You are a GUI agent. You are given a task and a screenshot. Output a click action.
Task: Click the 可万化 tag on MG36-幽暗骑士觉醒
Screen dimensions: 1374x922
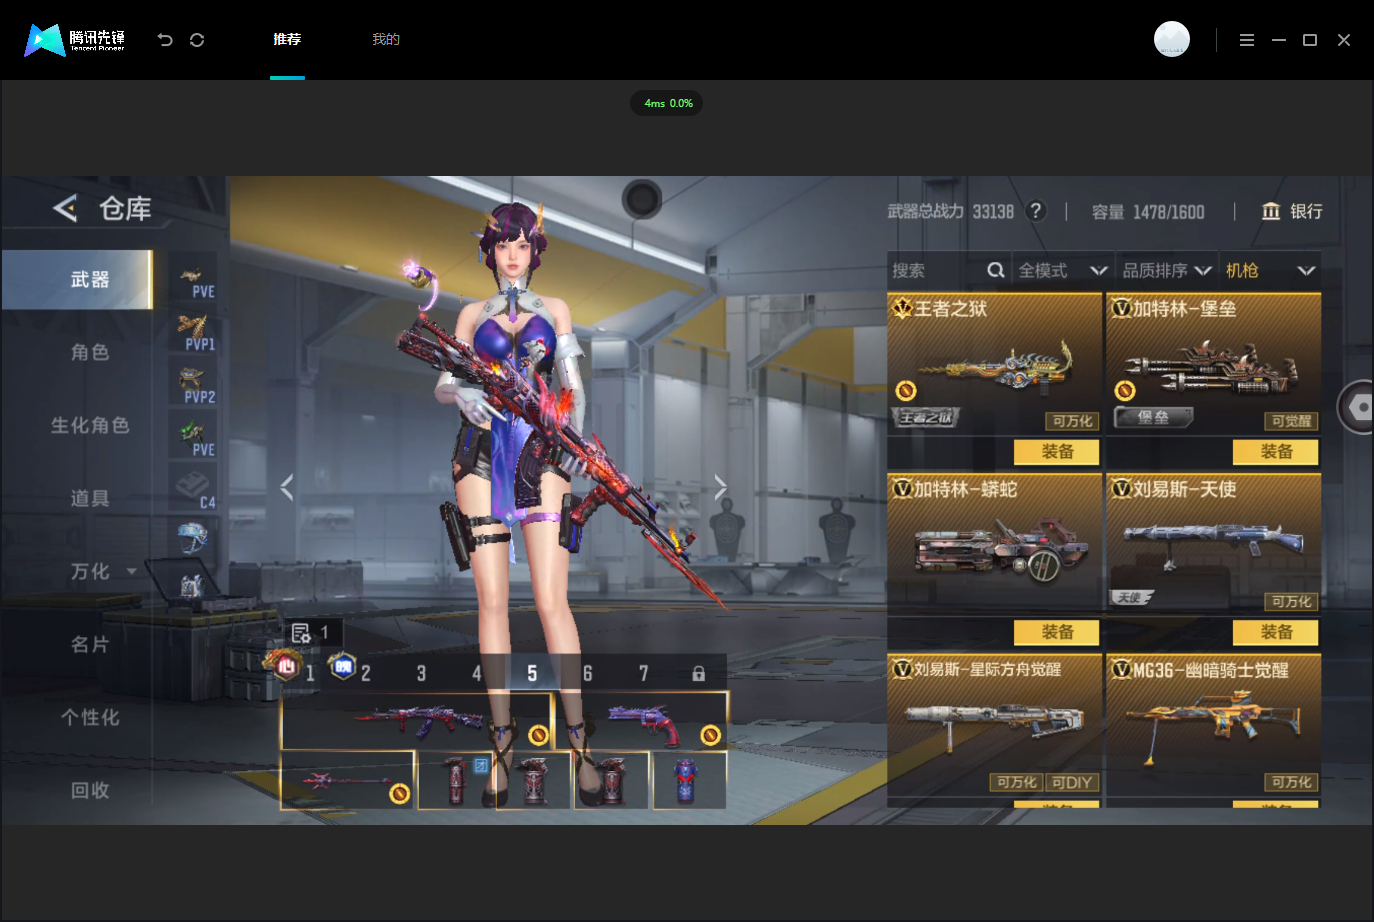click(1291, 782)
